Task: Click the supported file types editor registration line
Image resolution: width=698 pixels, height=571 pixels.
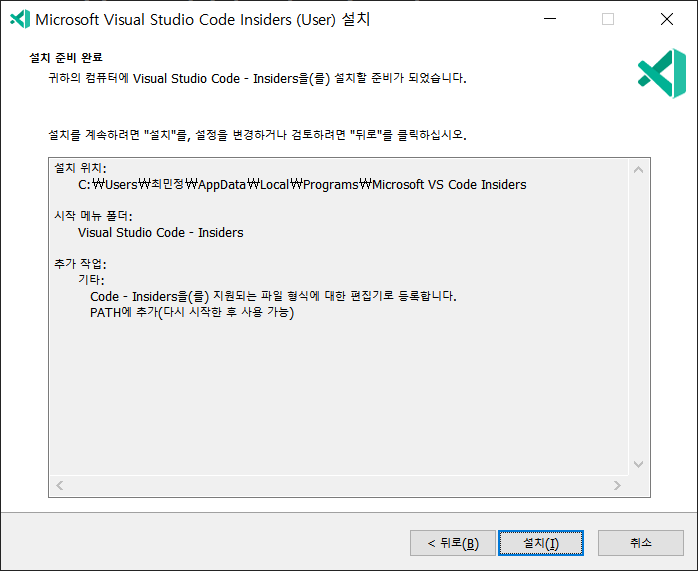Action: 273,296
